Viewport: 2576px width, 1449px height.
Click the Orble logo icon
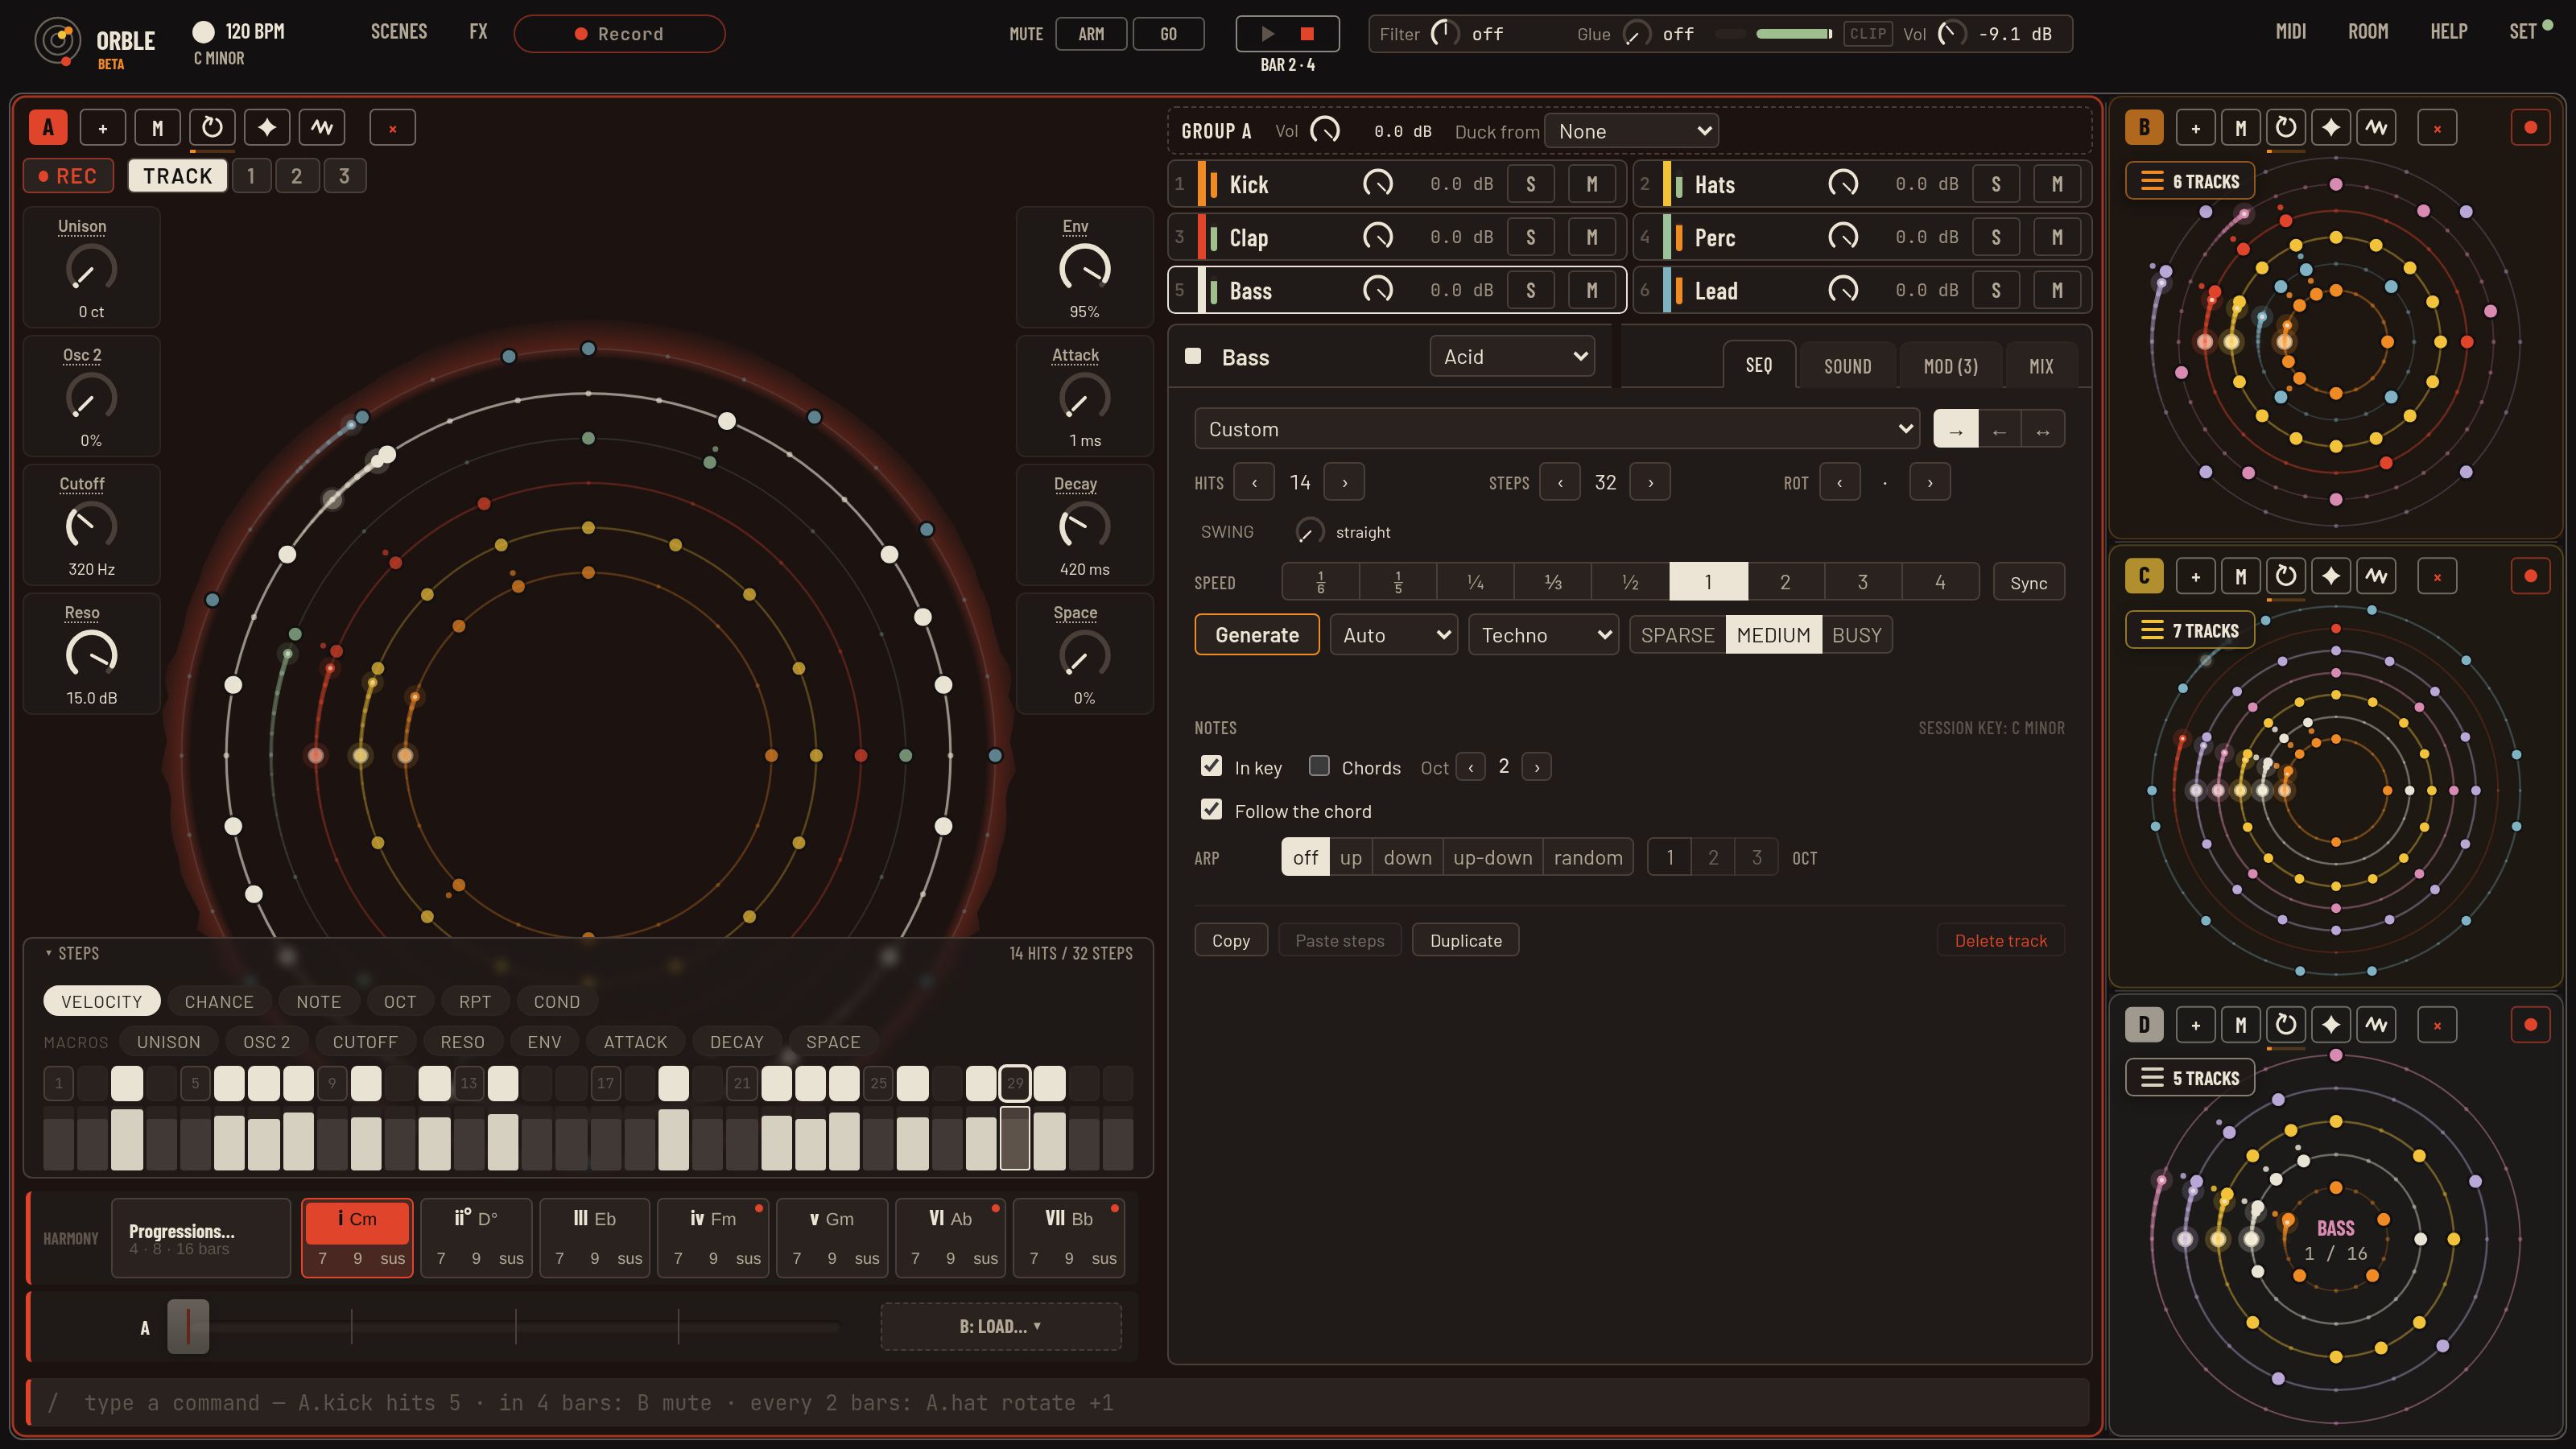(x=58, y=40)
